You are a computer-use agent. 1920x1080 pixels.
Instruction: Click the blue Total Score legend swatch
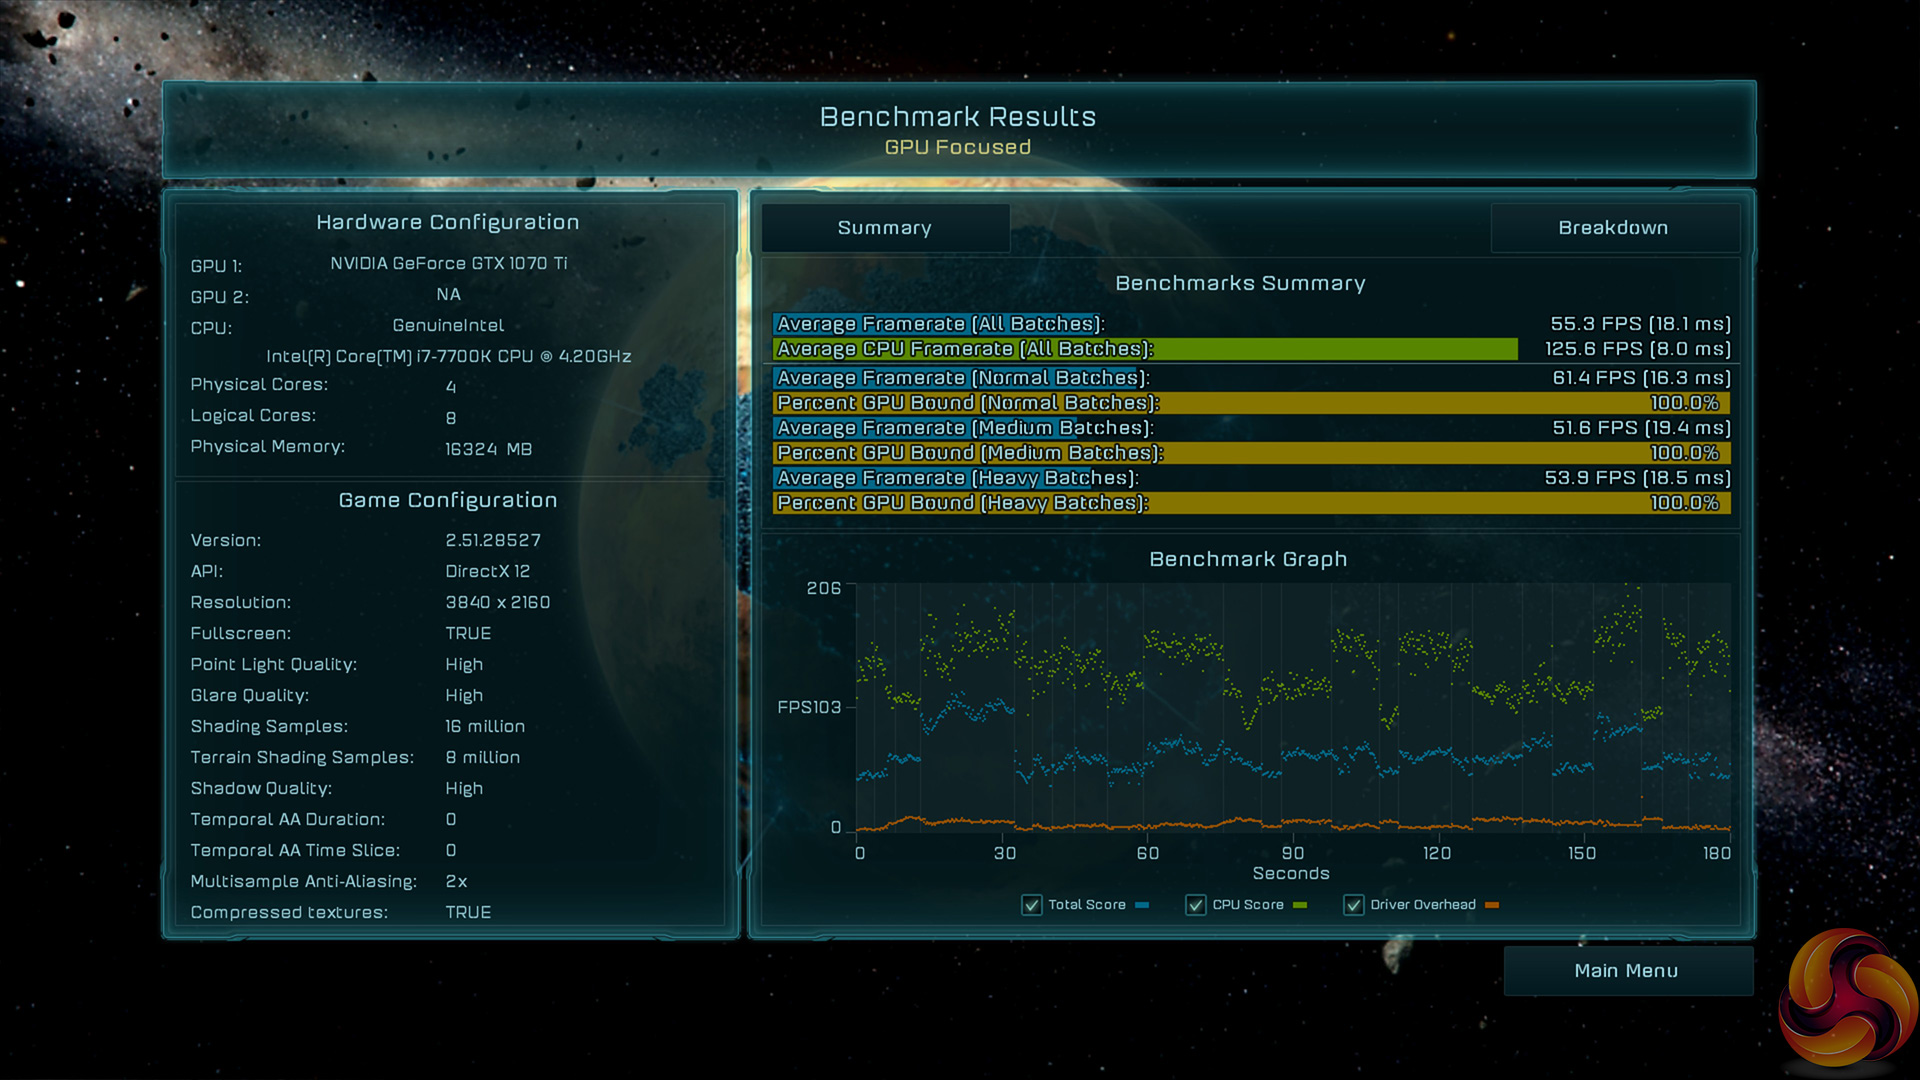pyautogui.click(x=1142, y=905)
